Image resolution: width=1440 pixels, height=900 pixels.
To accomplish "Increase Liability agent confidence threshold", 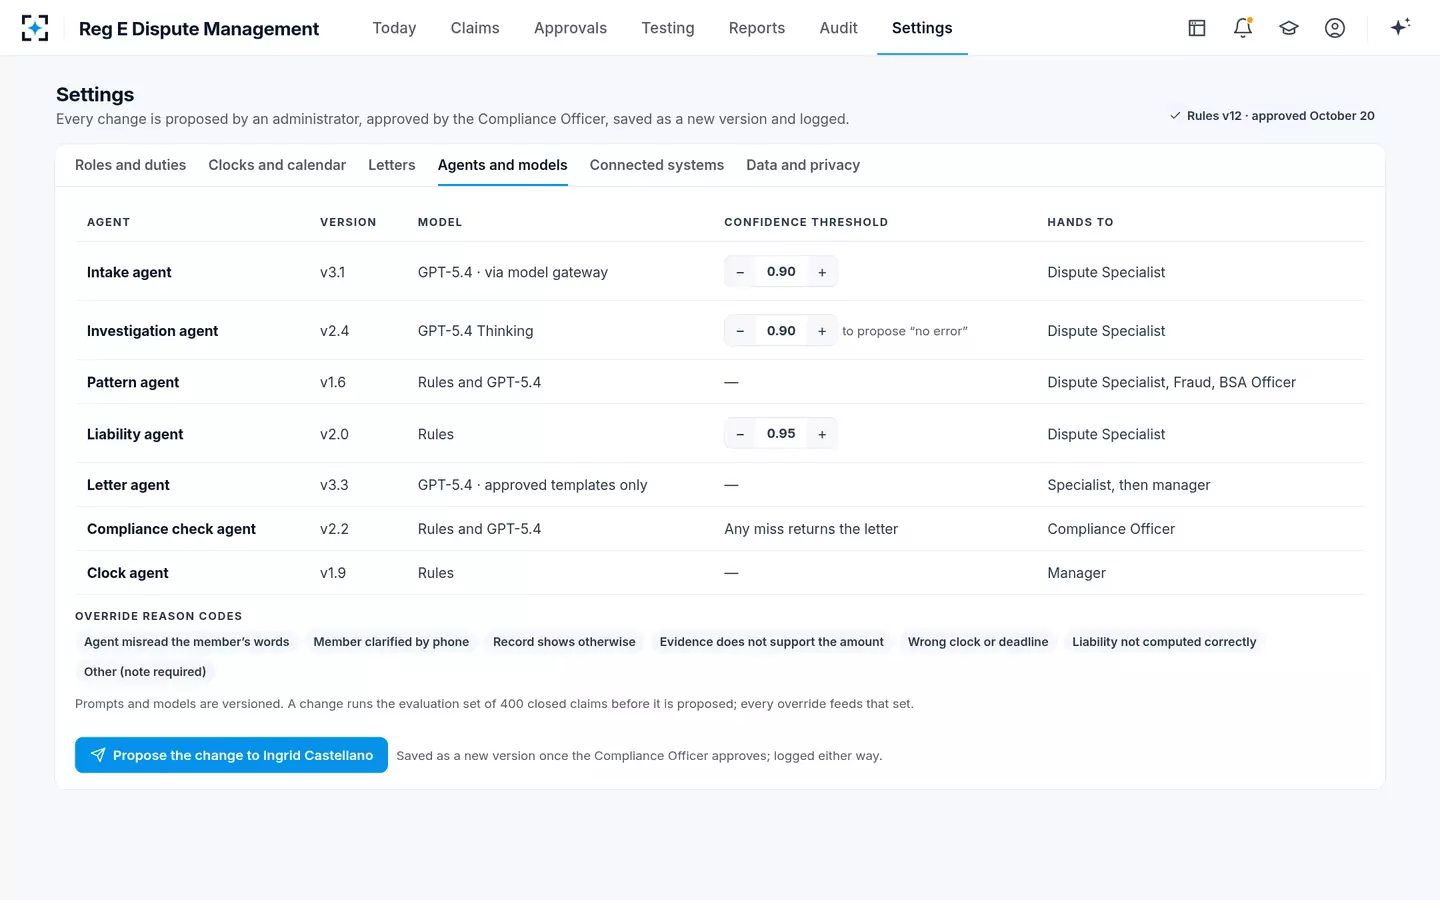I will [822, 434].
